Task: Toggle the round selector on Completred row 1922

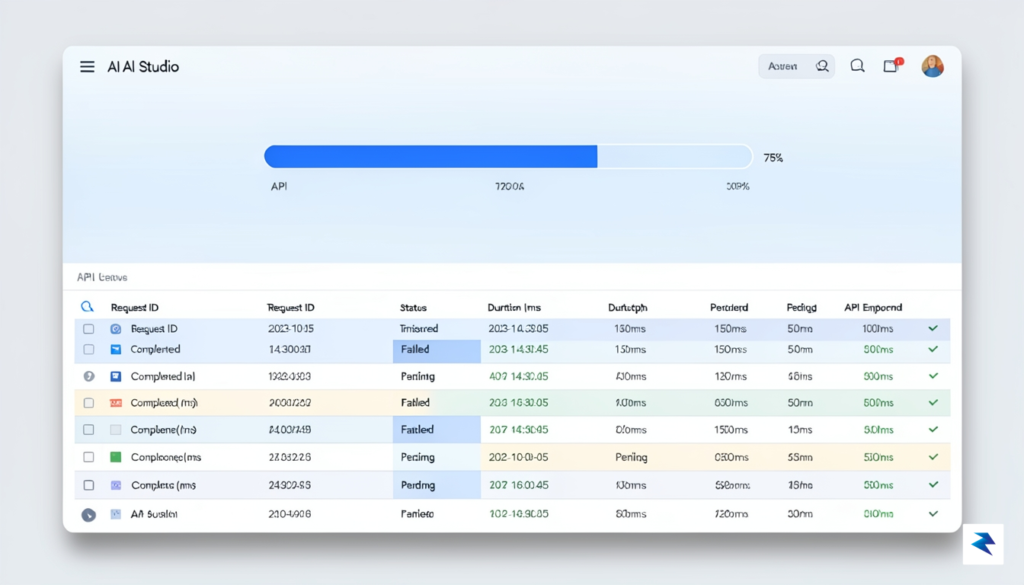Action: [x=89, y=376]
